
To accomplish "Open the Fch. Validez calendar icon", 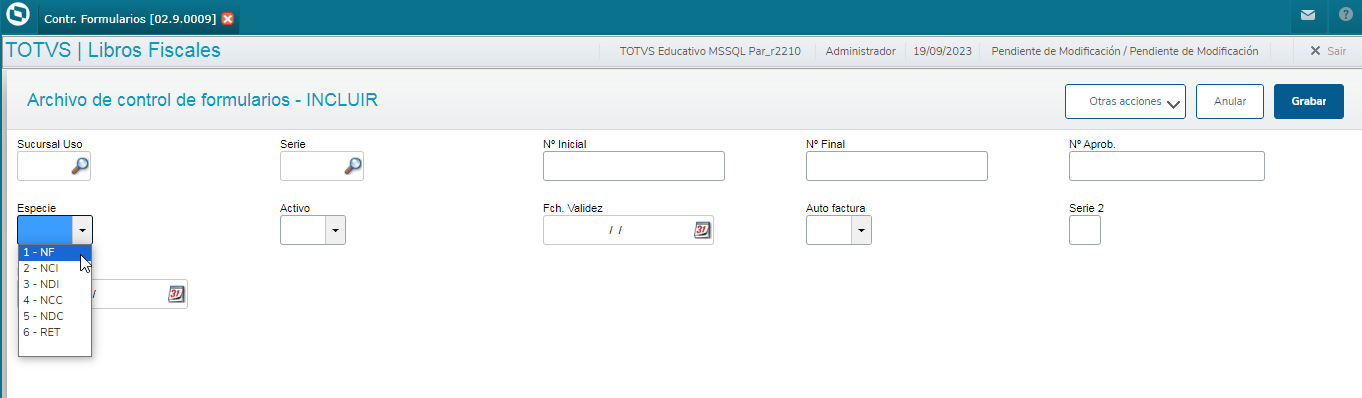I will point(702,230).
